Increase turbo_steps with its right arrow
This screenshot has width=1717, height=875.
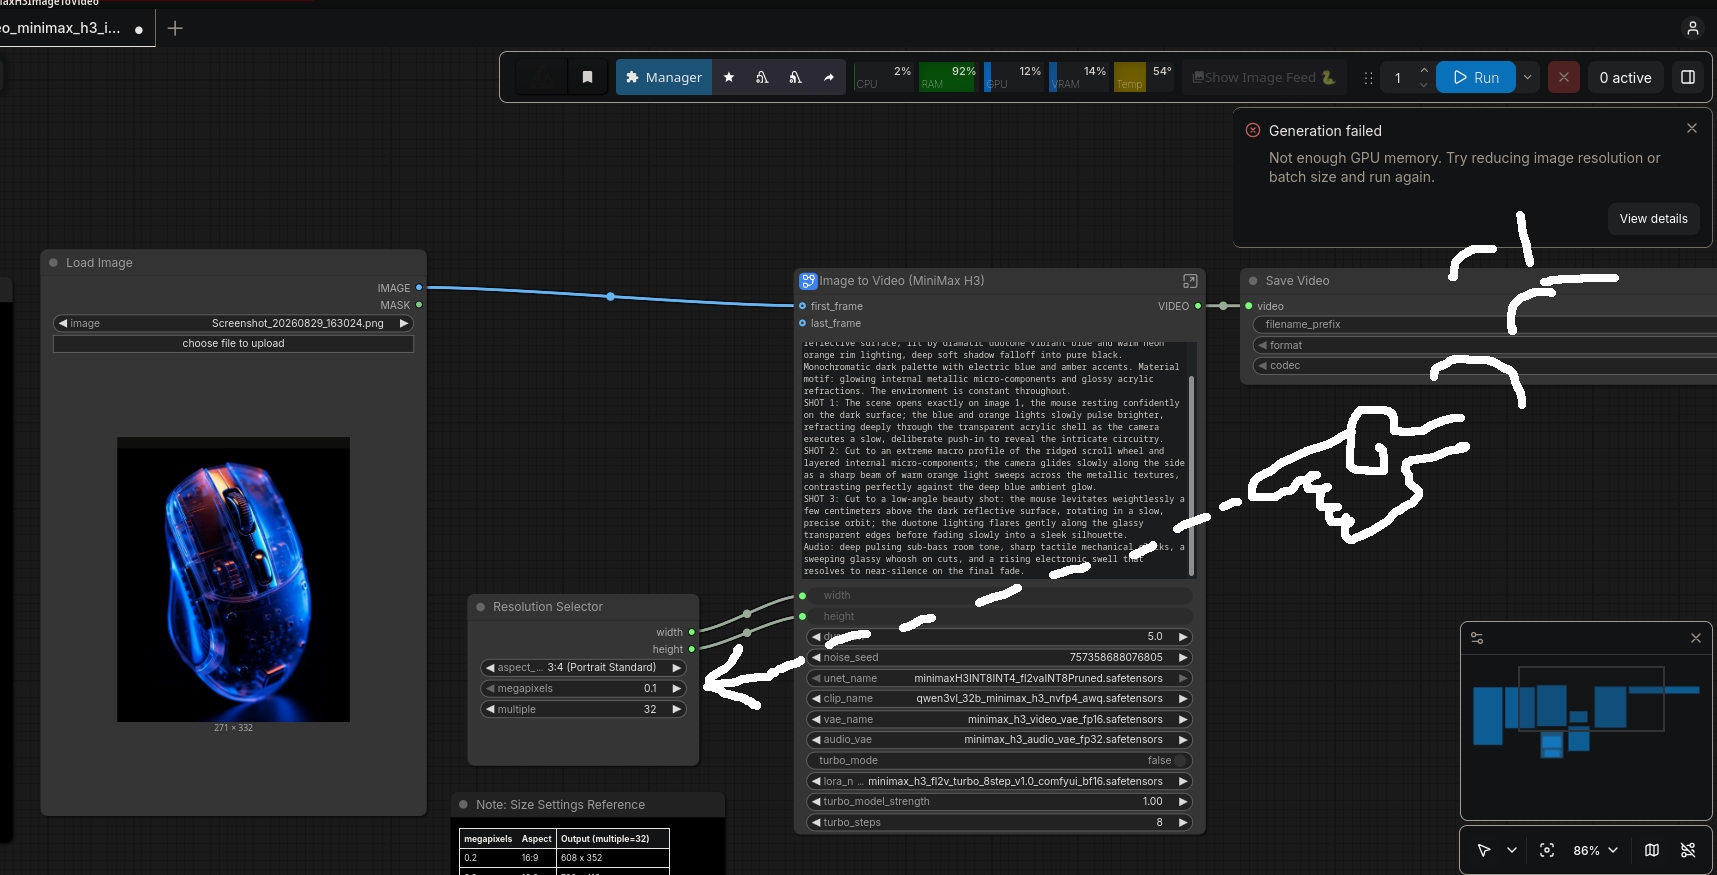1183,823
